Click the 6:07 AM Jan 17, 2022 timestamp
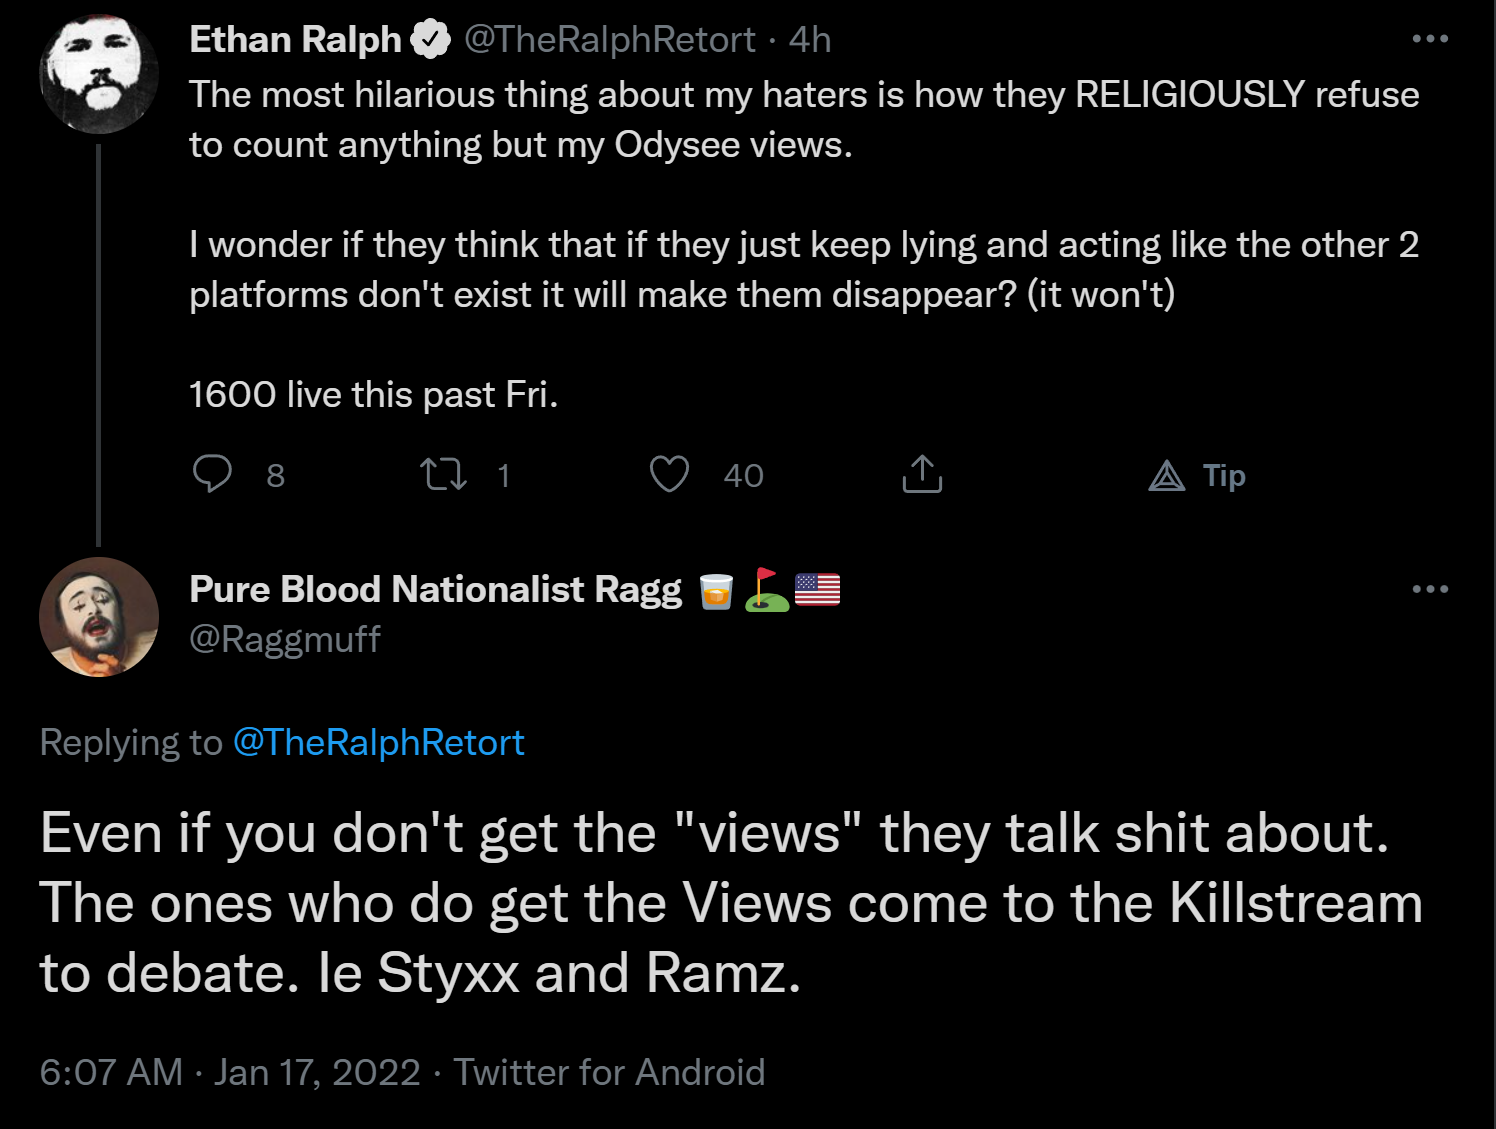Image resolution: width=1496 pixels, height=1129 pixels. click(230, 1072)
